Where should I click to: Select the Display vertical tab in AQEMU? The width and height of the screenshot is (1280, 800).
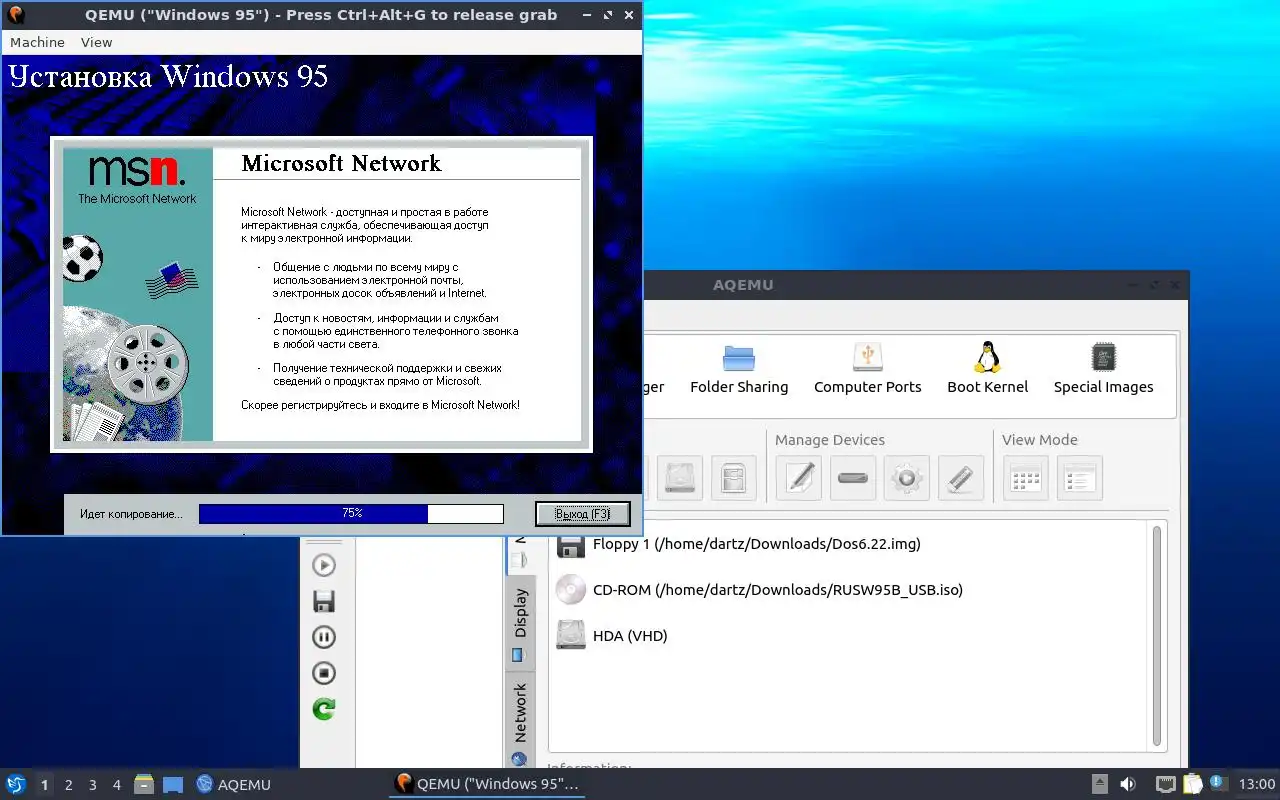(519, 624)
